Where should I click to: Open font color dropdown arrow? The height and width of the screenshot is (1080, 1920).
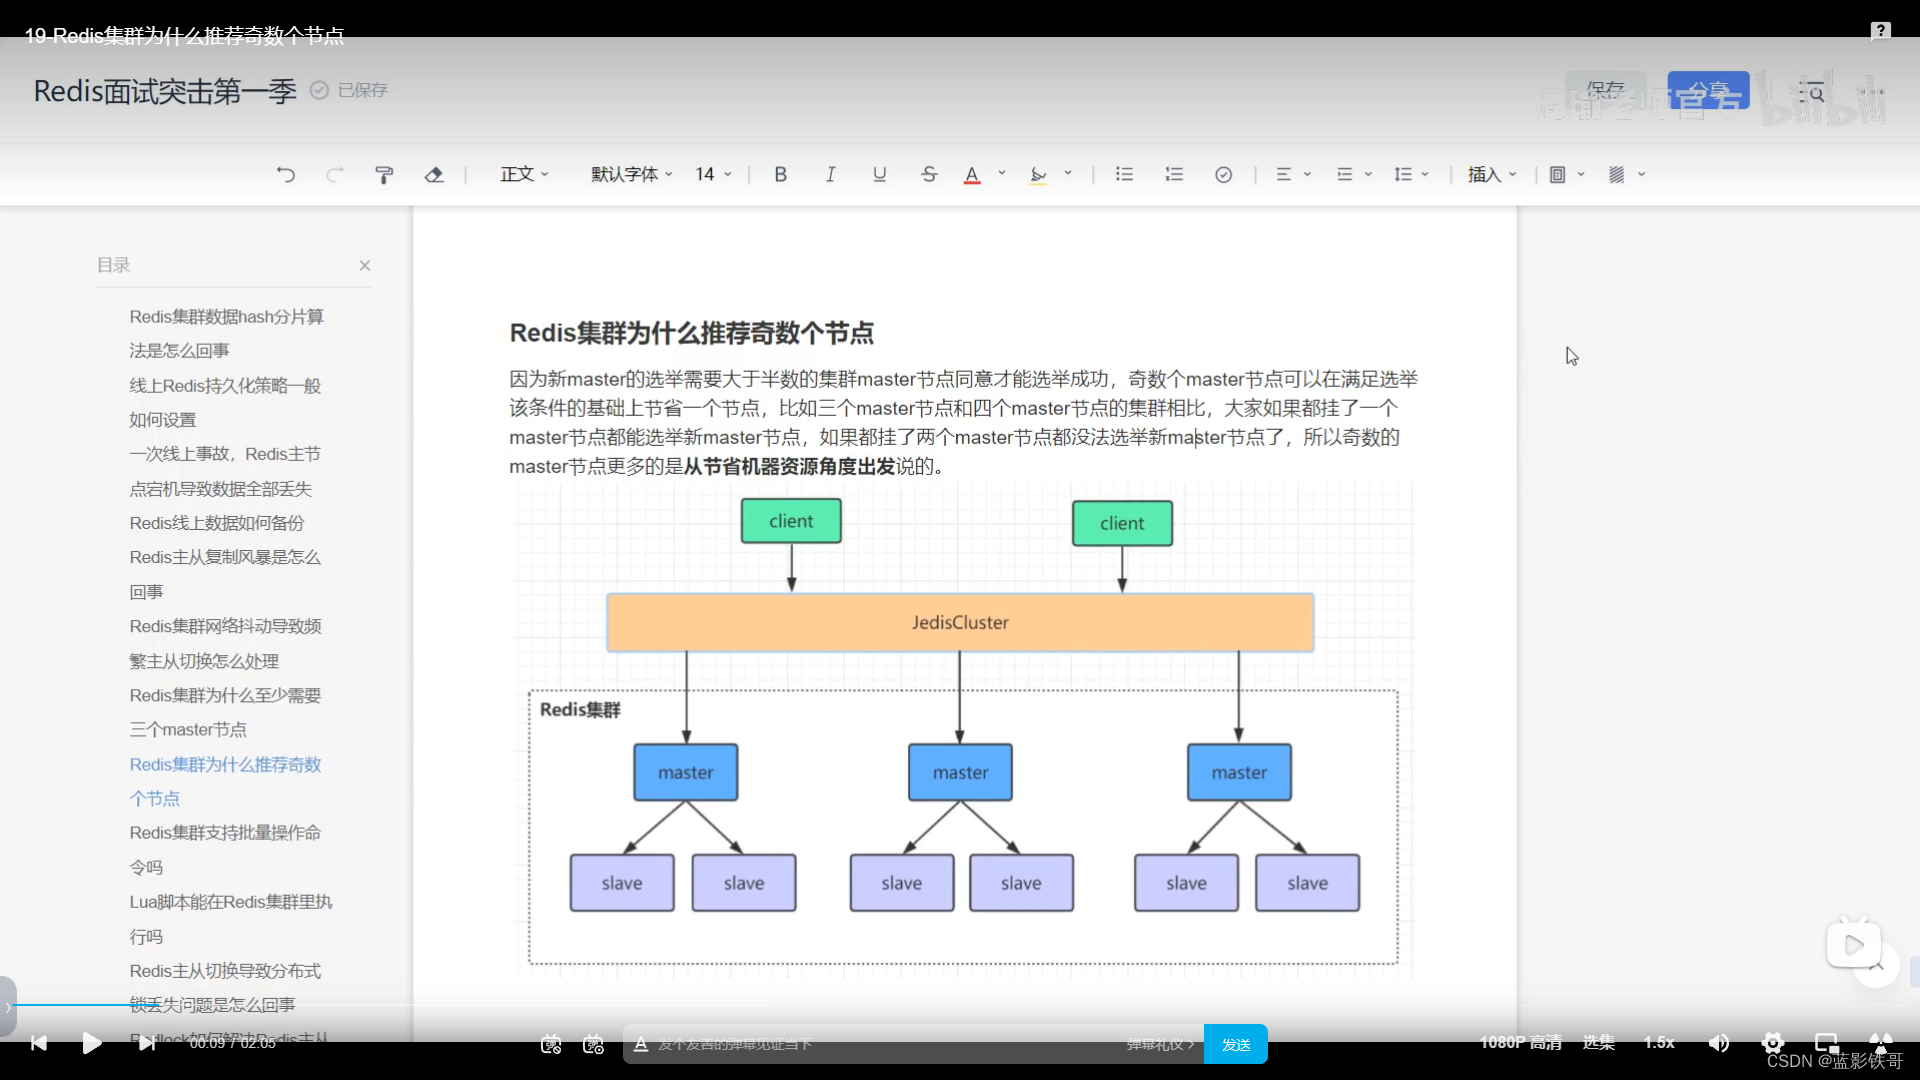[x=1002, y=174]
